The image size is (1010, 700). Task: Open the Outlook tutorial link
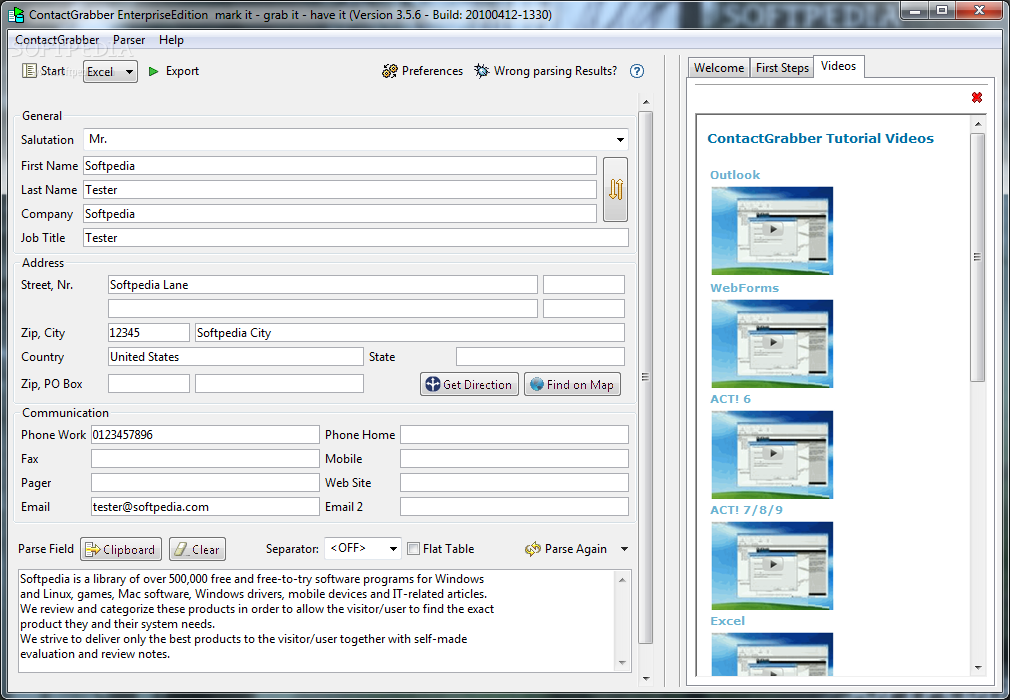pos(735,175)
